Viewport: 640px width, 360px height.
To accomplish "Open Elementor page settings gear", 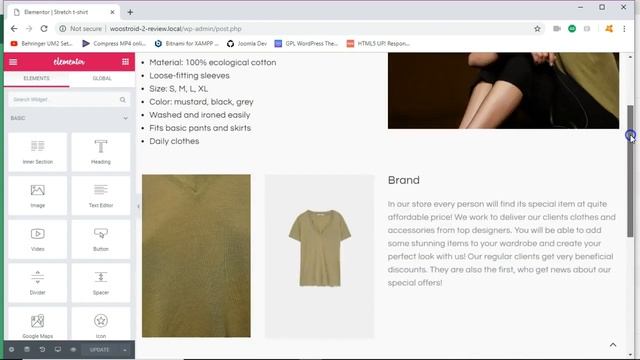I will (11, 350).
